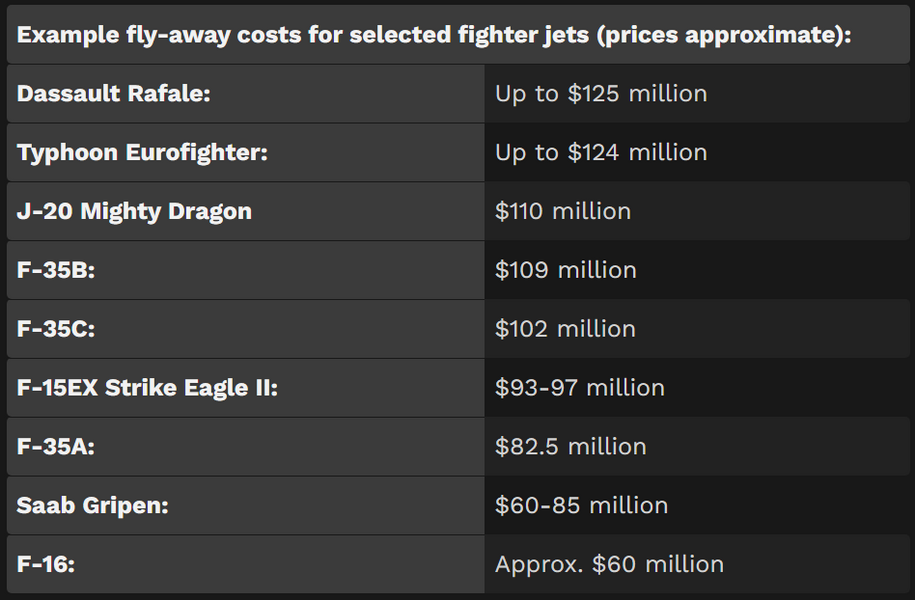Select the F-35A row label
Viewport: 915px width, 600px height.
coord(246,446)
